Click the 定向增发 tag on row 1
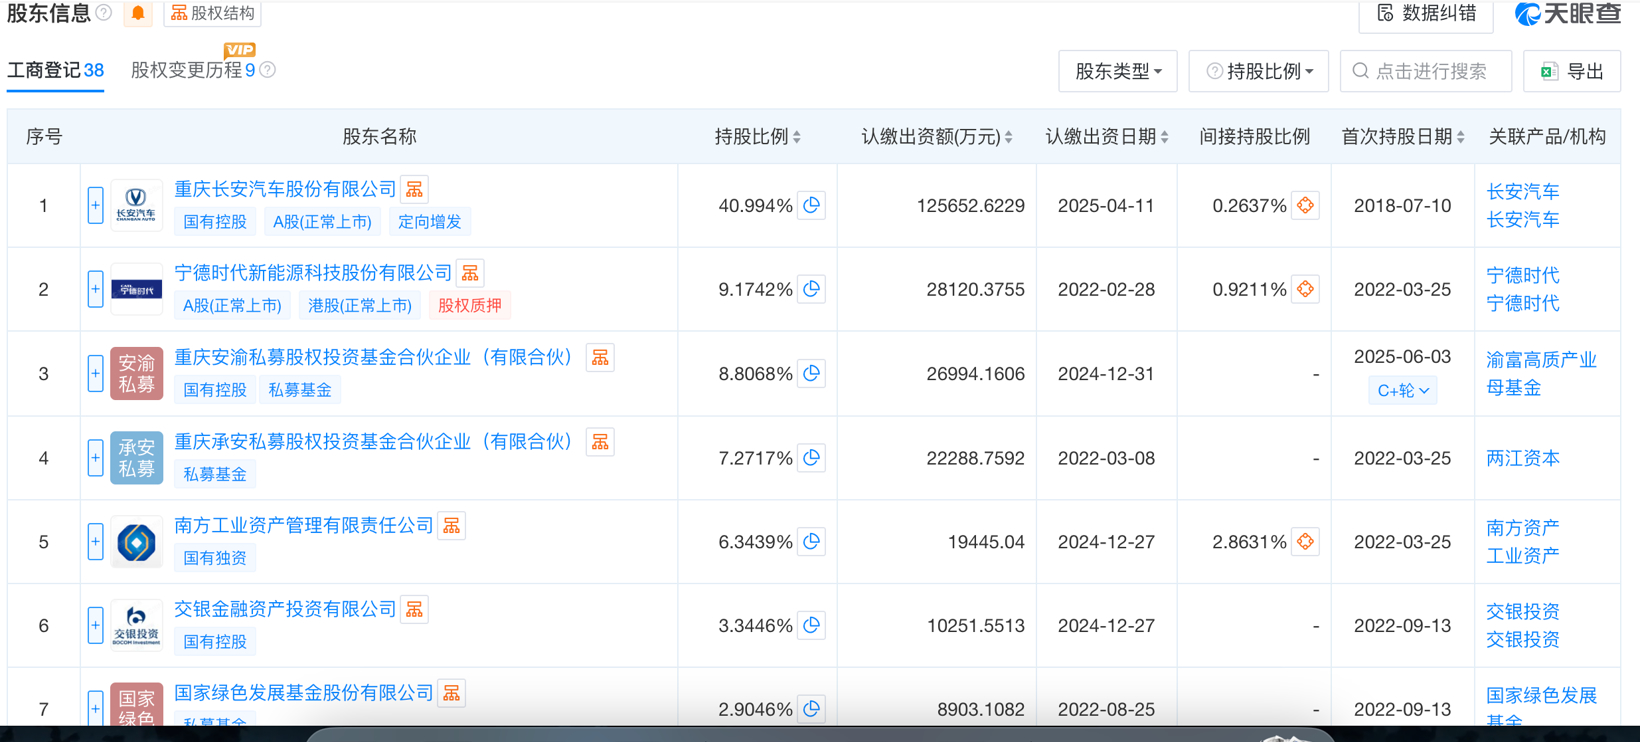1640x742 pixels. pyautogui.click(x=430, y=221)
